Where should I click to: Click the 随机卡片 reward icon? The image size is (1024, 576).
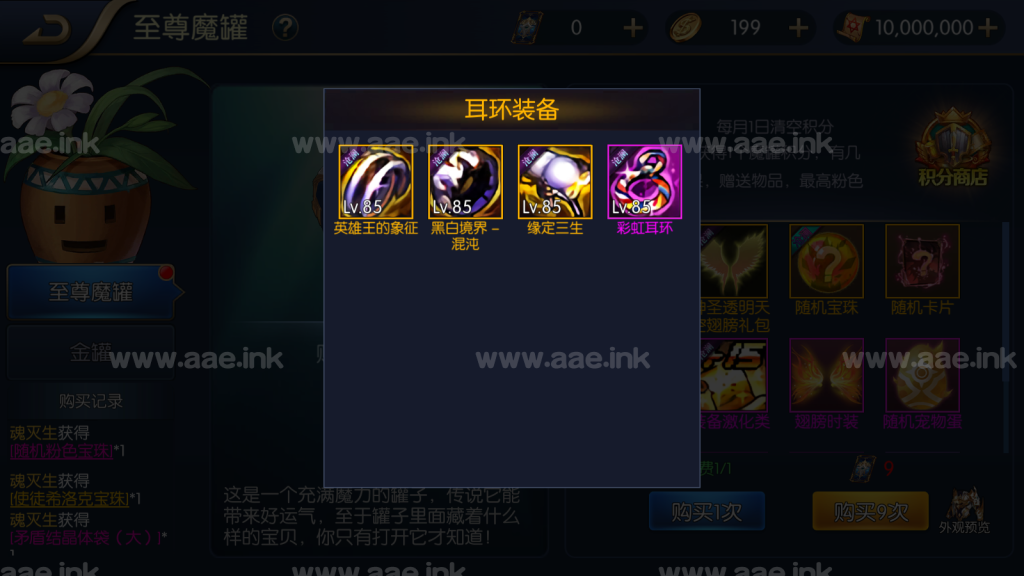tap(922, 261)
